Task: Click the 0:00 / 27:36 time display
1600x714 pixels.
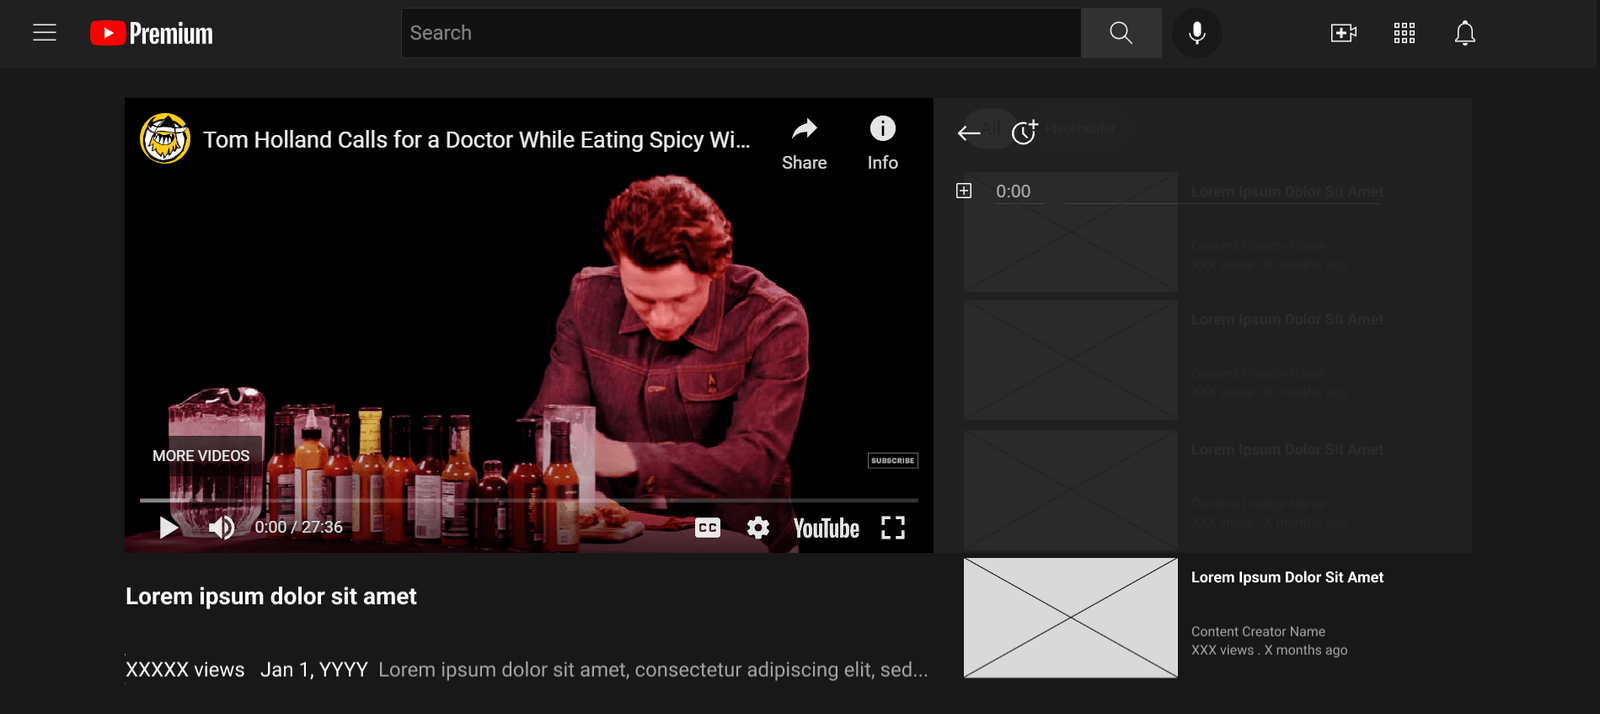Action: (x=298, y=527)
